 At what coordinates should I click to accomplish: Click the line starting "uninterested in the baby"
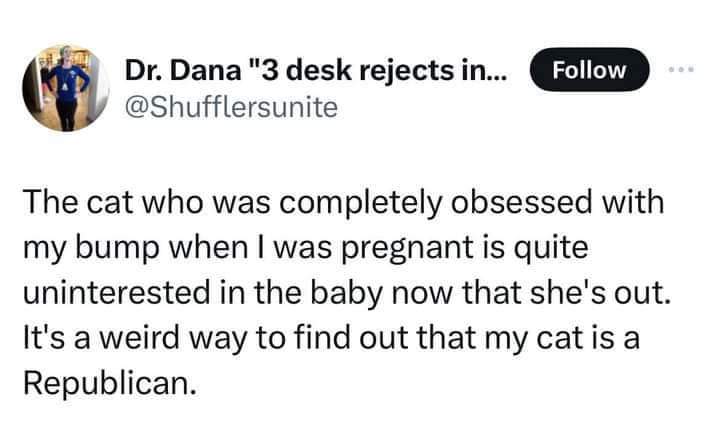[x=347, y=293]
